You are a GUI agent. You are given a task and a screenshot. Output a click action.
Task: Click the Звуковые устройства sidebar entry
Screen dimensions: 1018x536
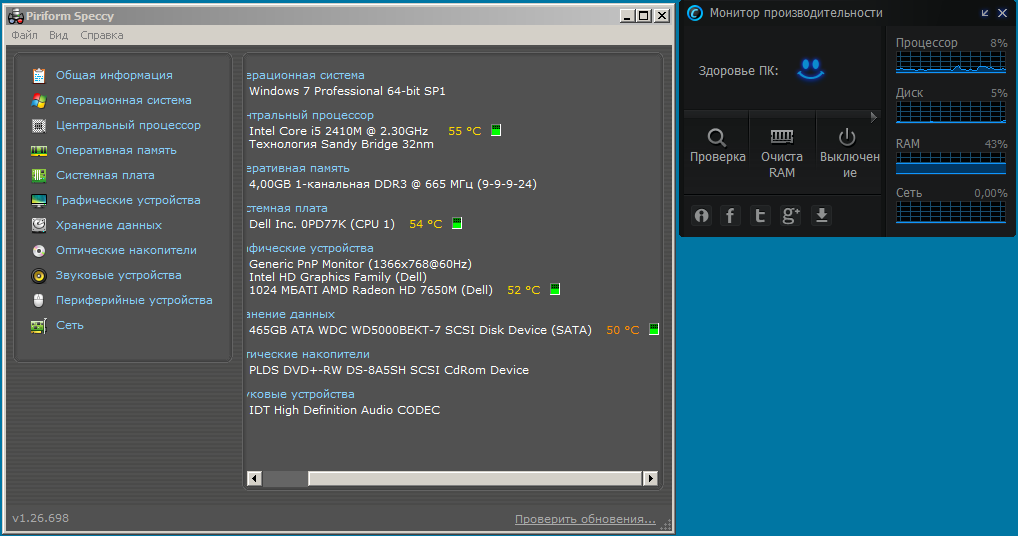click(x=119, y=275)
